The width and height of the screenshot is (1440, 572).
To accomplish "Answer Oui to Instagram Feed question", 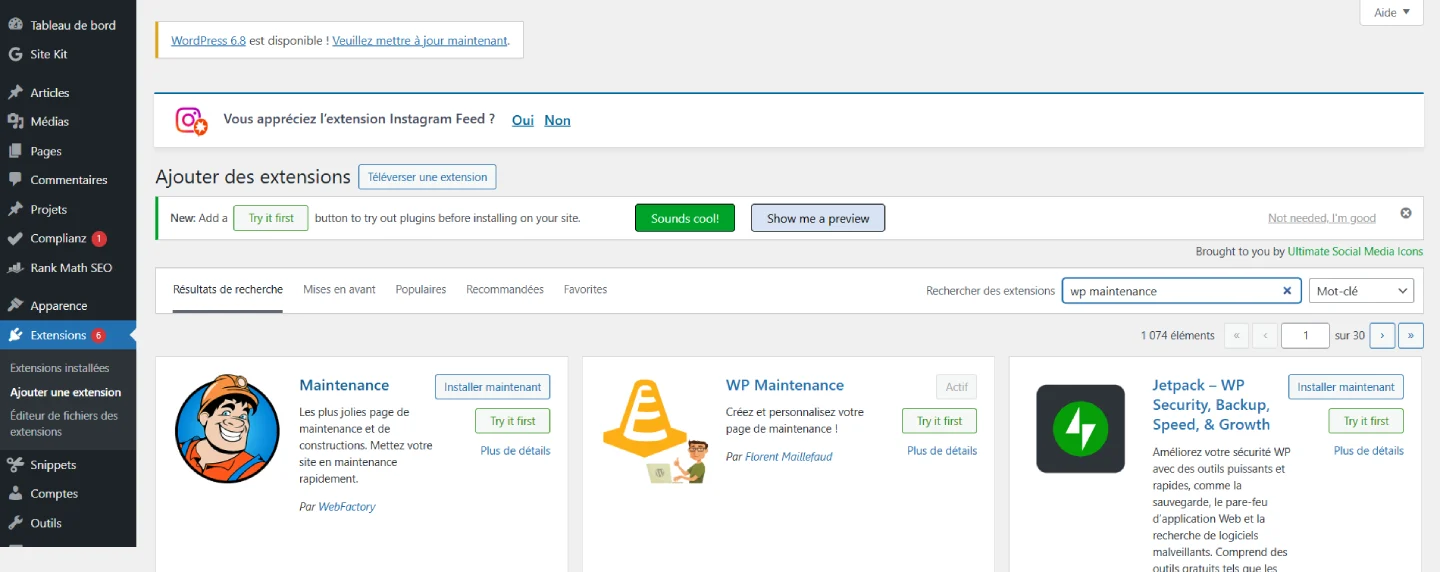I will [x=523, y=120].
